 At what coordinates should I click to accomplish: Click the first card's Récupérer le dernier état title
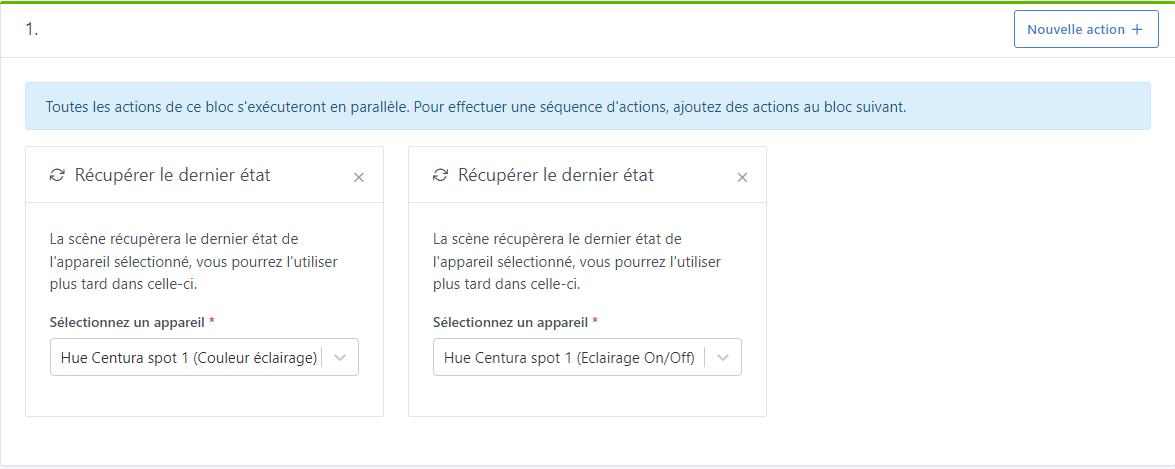click(172, 175)
